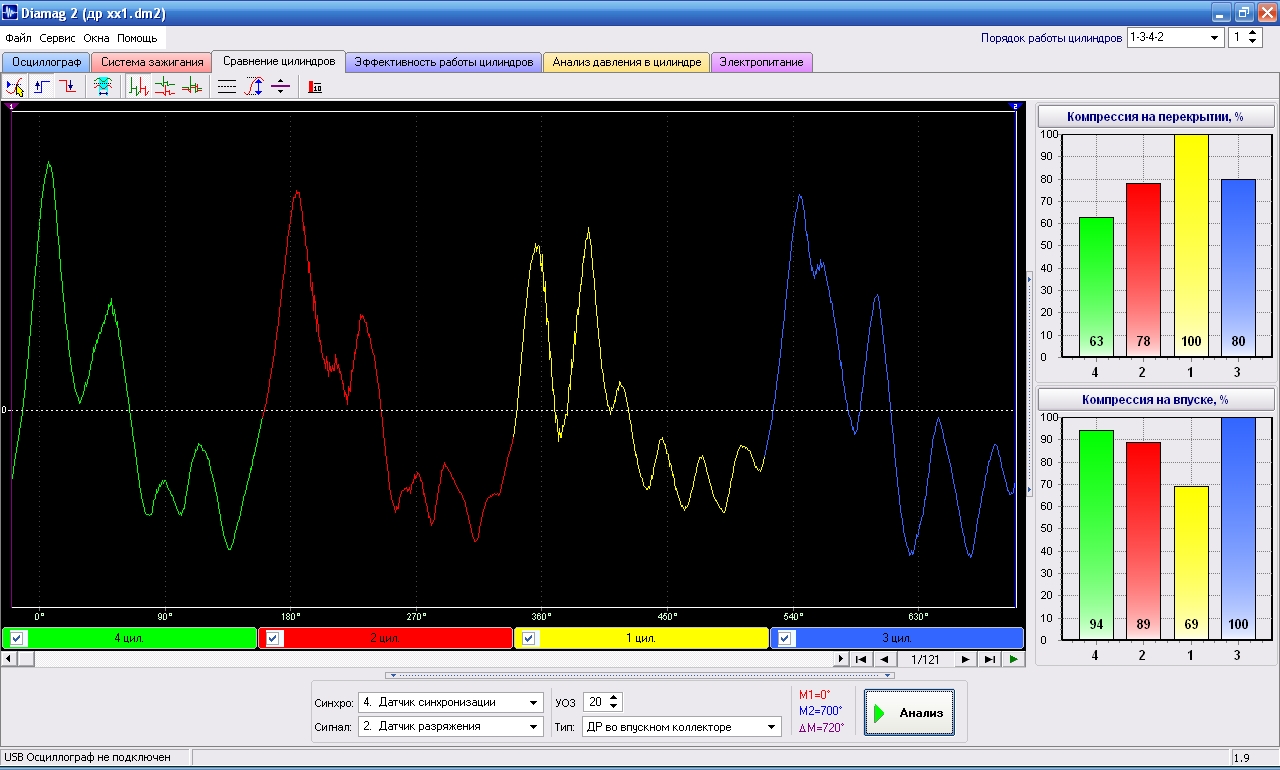
Task: Increase the firing order cylinder number
Action: tap(1254, 32)
